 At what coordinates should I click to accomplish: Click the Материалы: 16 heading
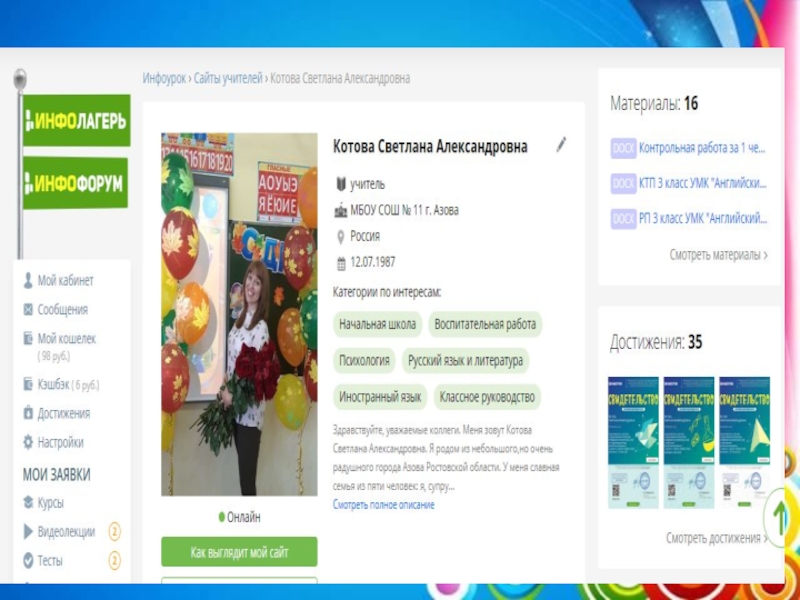pyautogui.click(x=654, y=104)
